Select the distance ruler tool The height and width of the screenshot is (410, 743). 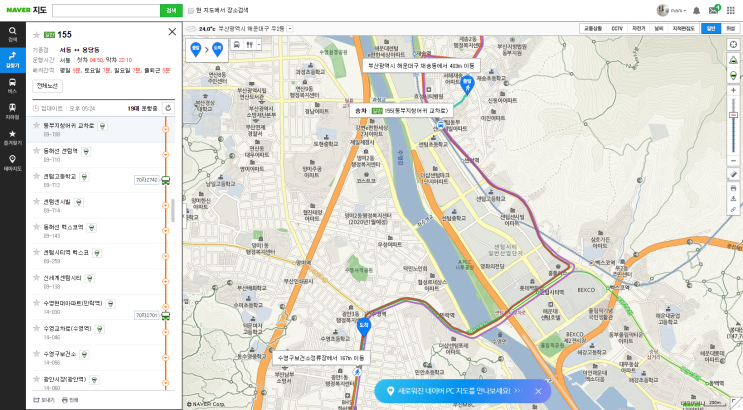pos(734,174)
